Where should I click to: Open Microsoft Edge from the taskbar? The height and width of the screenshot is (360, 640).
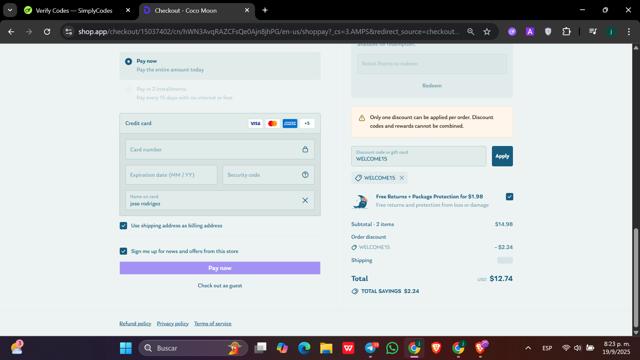304,348
